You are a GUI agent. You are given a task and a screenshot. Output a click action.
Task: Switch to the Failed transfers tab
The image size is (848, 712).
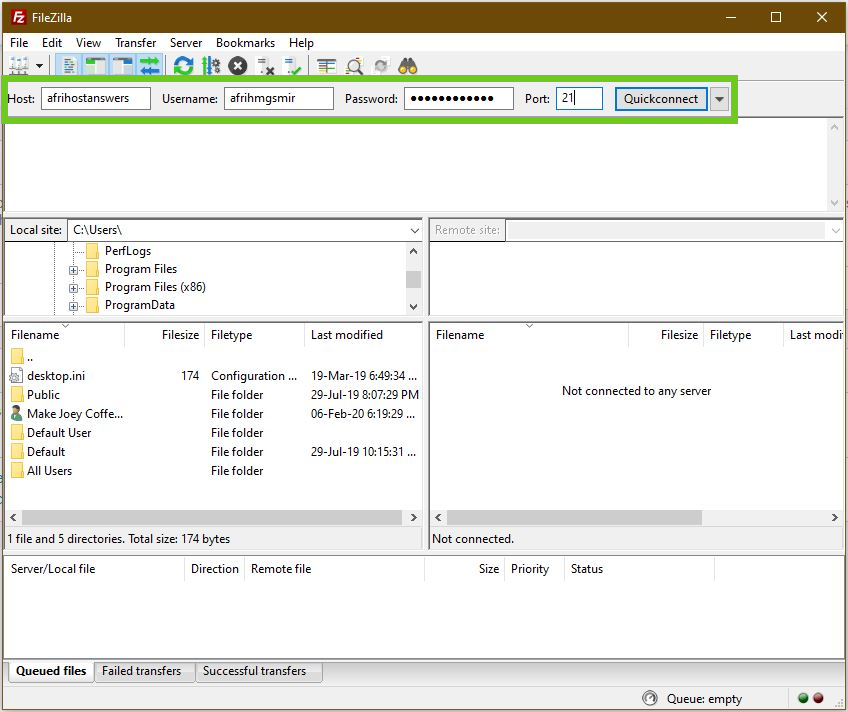143,671
